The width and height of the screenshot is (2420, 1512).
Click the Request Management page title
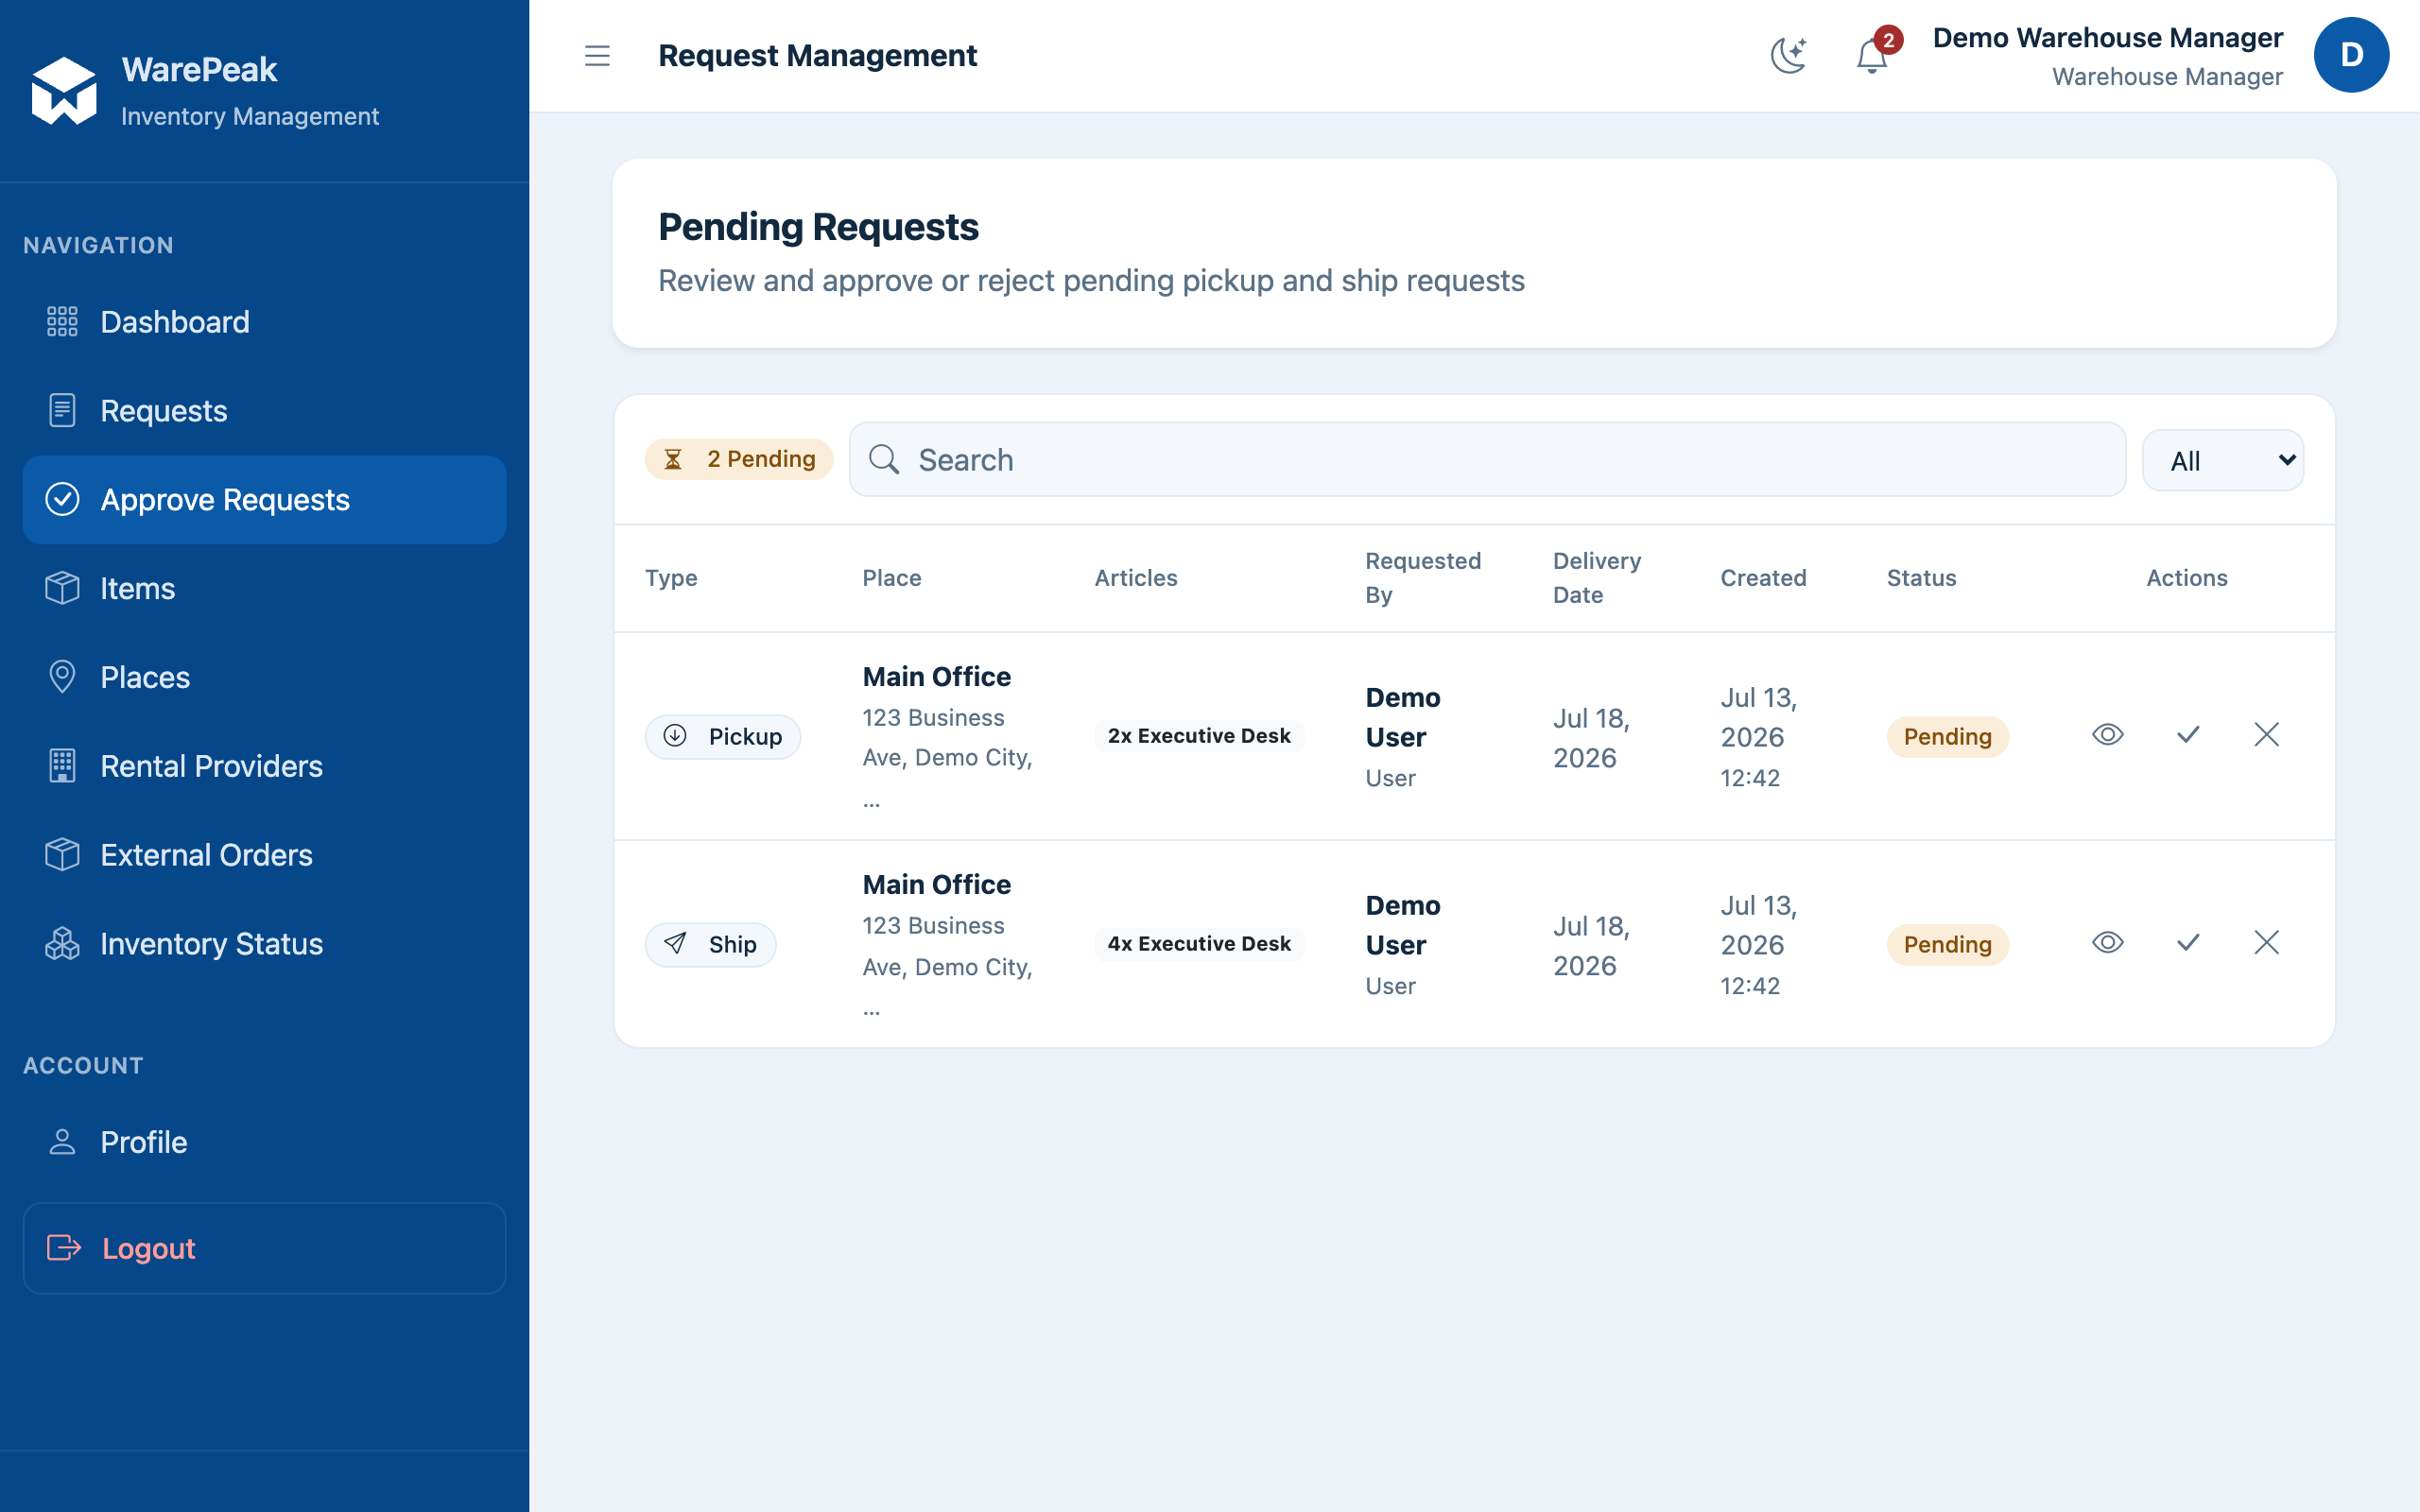pyautogui.click(x=817, y=56)
